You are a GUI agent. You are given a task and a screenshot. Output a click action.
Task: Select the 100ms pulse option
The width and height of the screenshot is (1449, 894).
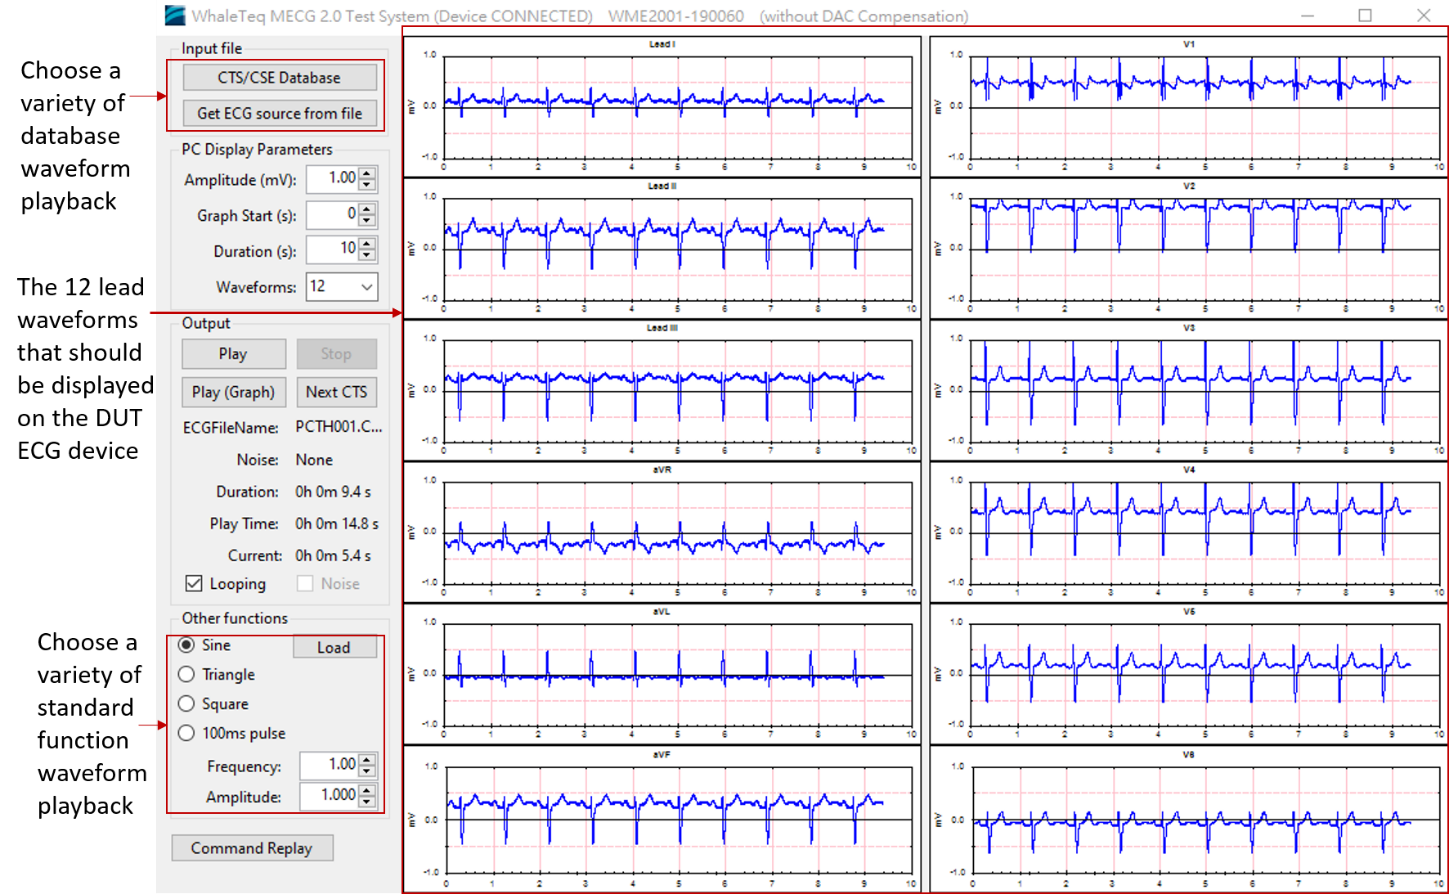(x=186, y=733)
